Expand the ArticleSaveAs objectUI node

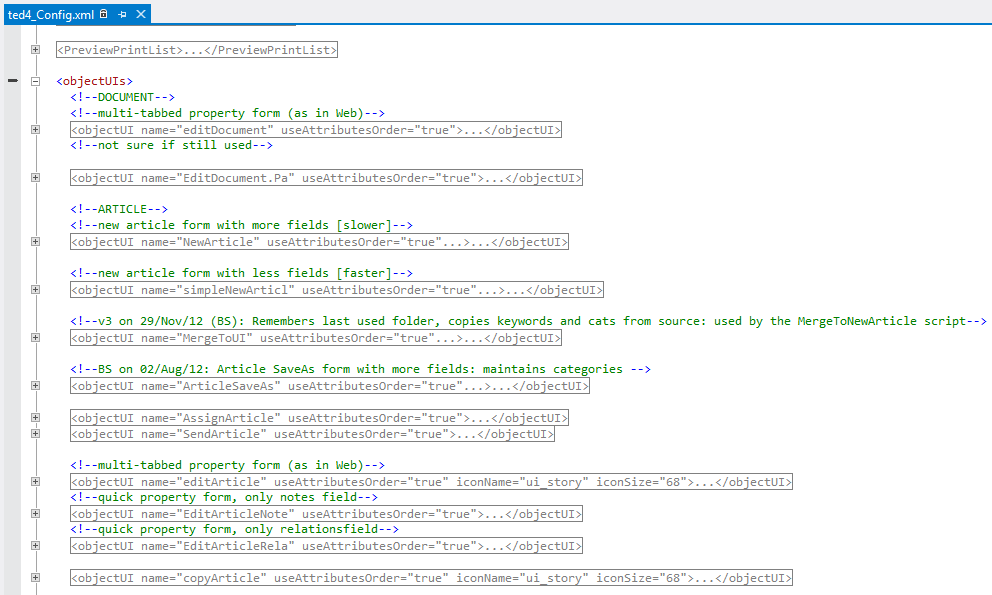(35, 385)
